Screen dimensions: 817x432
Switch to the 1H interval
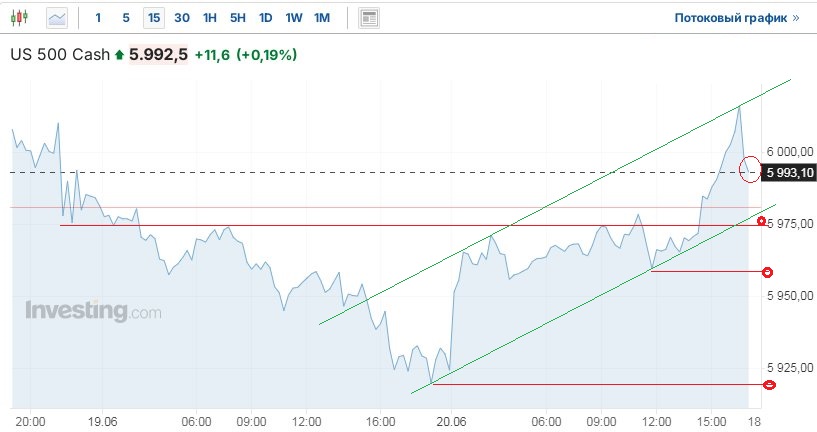[209, 18]
